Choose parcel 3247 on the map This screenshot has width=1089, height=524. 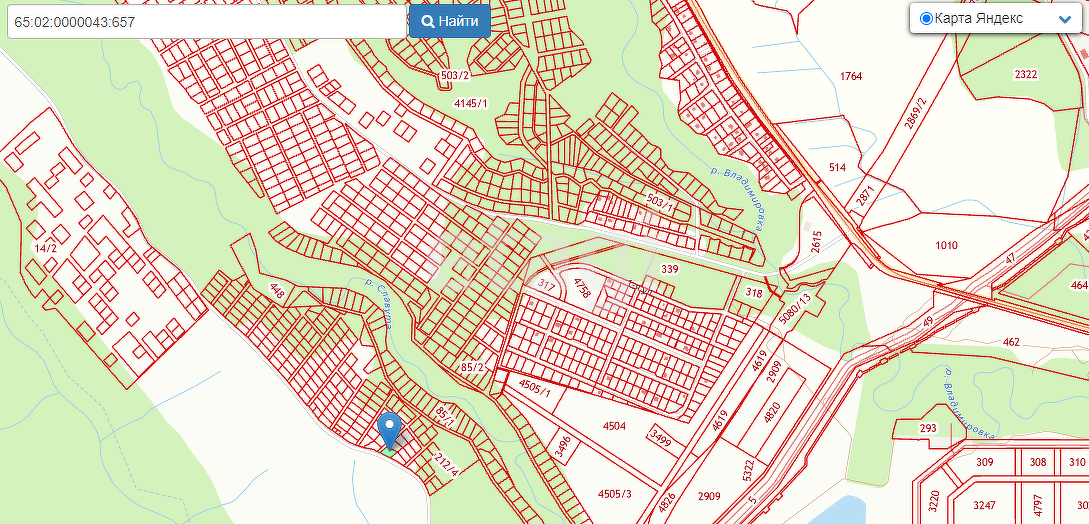pos(986,506)
